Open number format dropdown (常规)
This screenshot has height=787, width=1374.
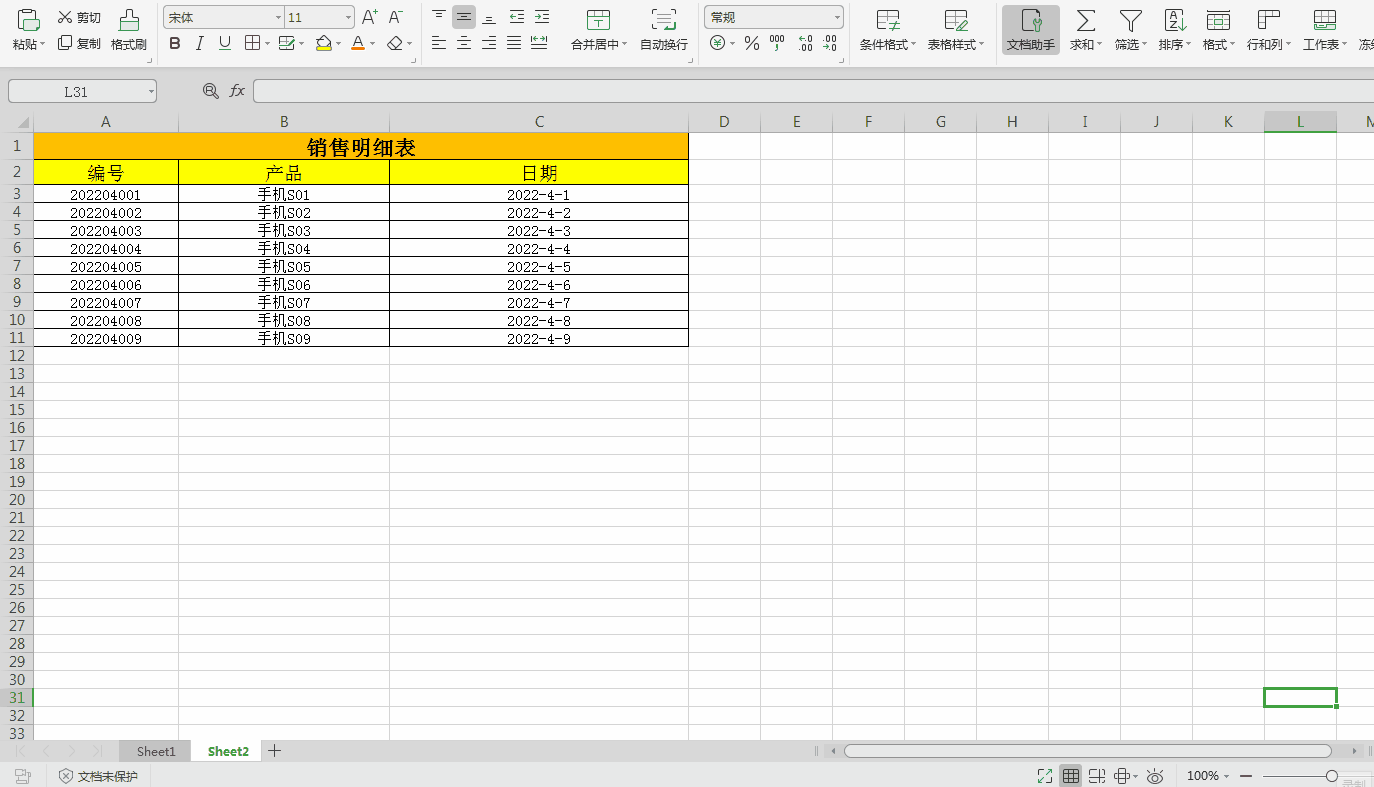click(837, 18)
